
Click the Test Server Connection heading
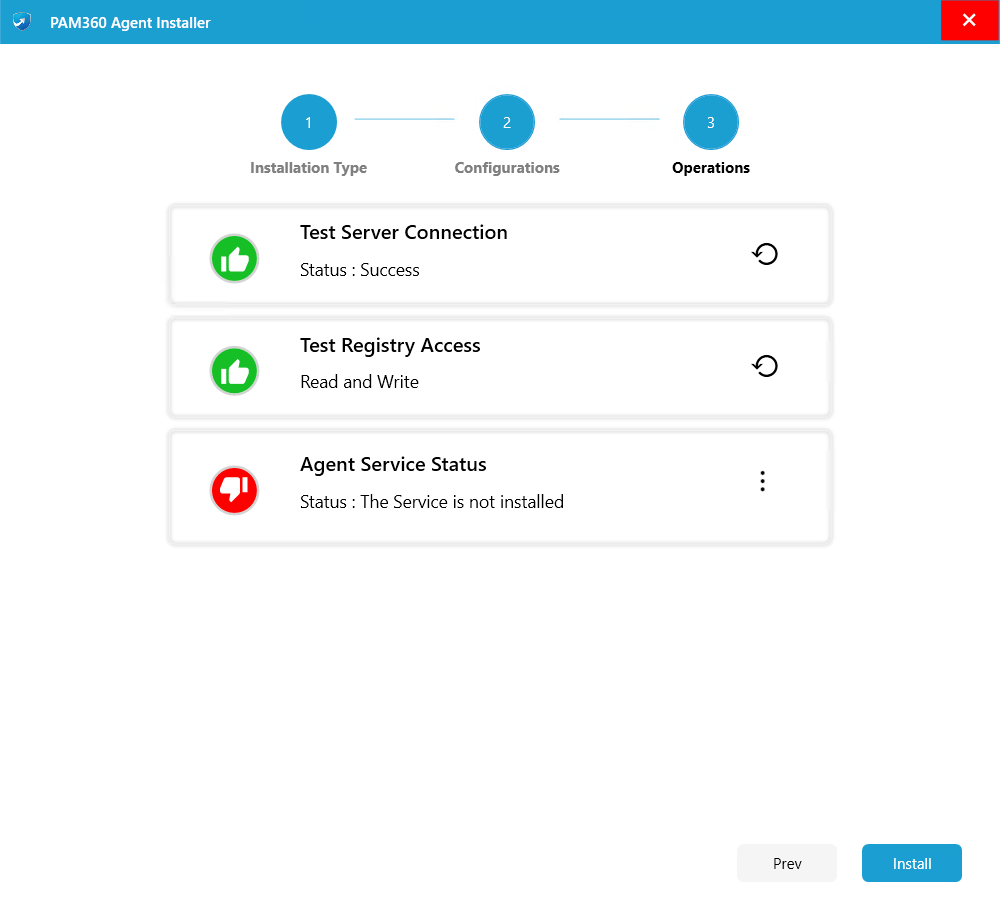click(x=404, y=232)
